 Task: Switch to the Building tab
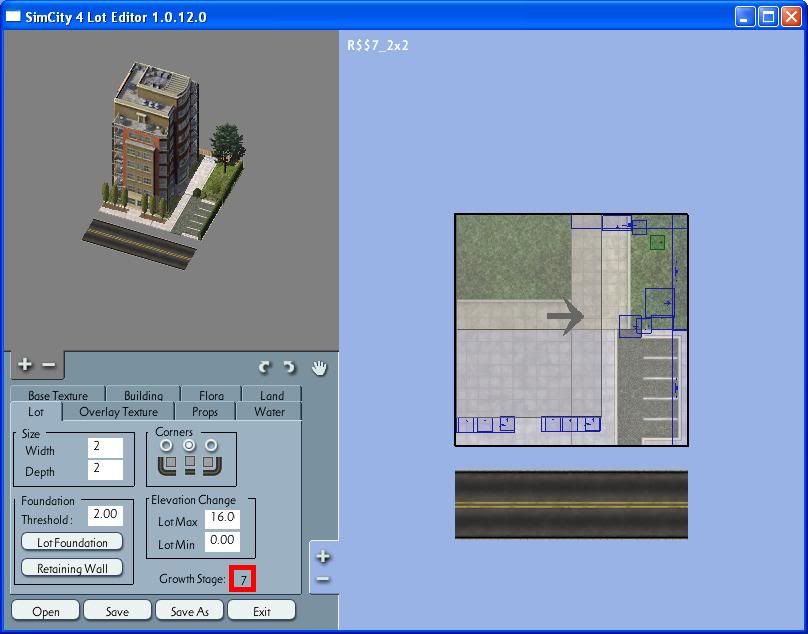point(143,395)
